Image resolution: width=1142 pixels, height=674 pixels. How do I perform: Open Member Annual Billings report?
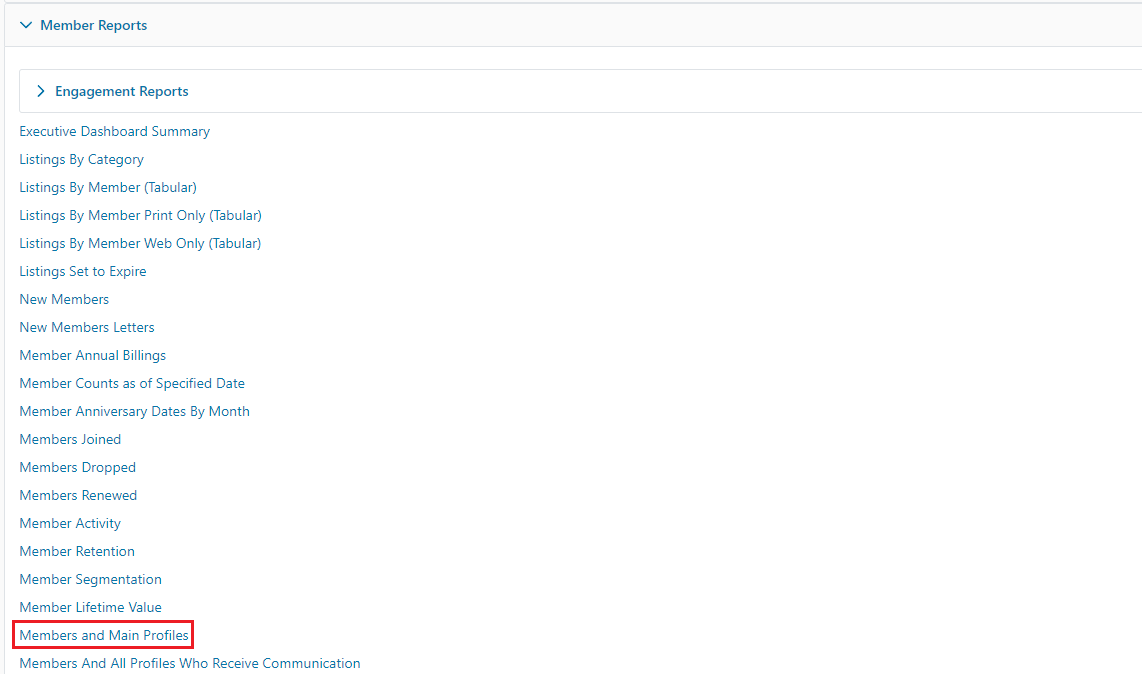(92, 356)
